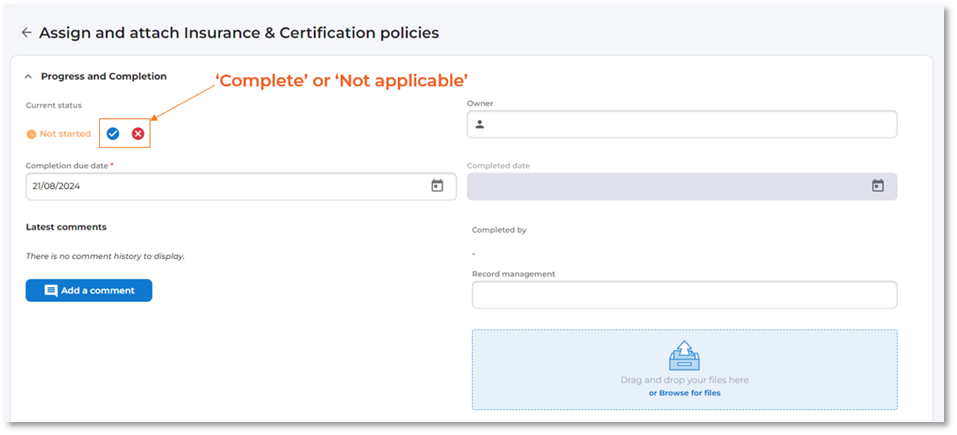
Task: Click the calendar icon in the Completed date field
Action: pyautogui.click(x=877, y=186)
